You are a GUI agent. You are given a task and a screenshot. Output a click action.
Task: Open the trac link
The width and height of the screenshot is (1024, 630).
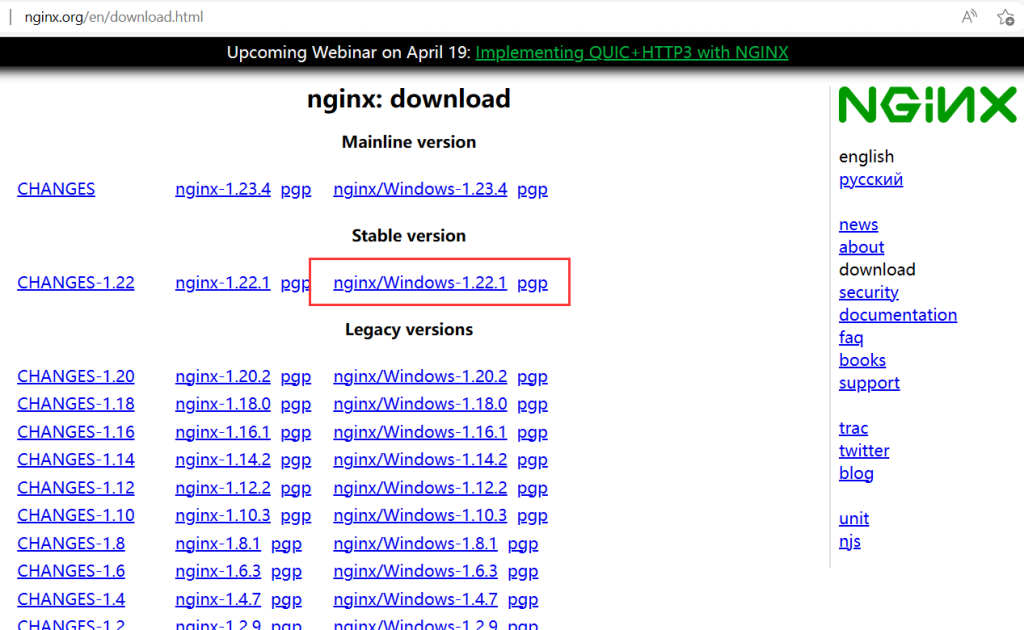tap(854, 428)
